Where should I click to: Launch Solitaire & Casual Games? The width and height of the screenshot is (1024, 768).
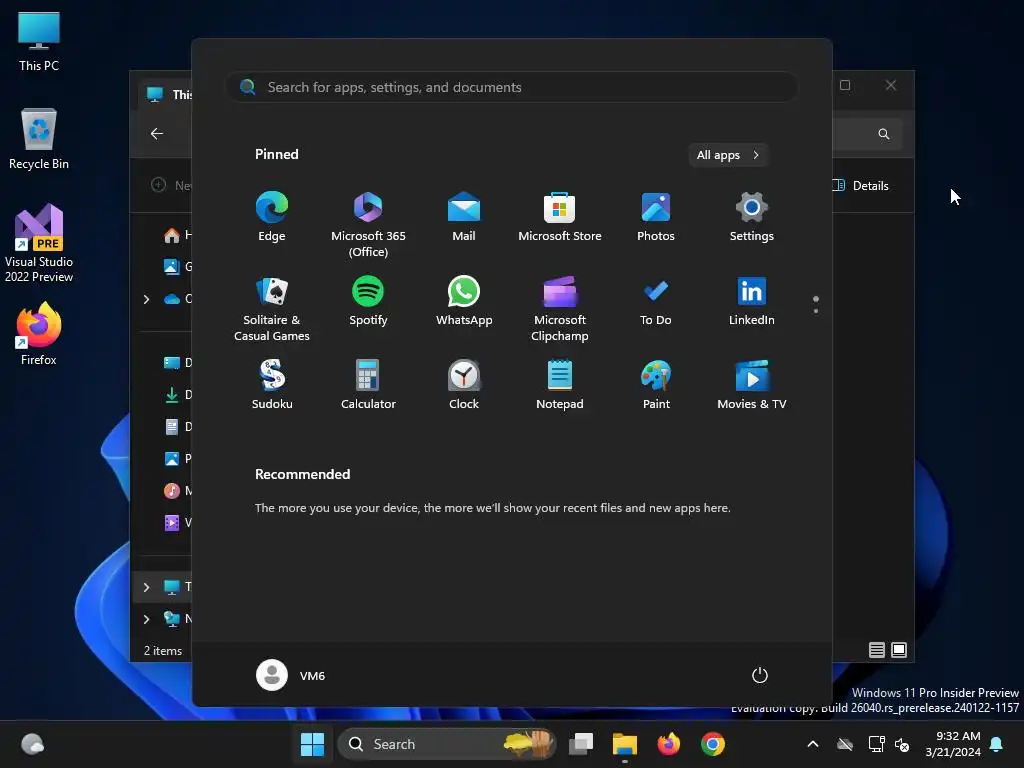[272, 309]
